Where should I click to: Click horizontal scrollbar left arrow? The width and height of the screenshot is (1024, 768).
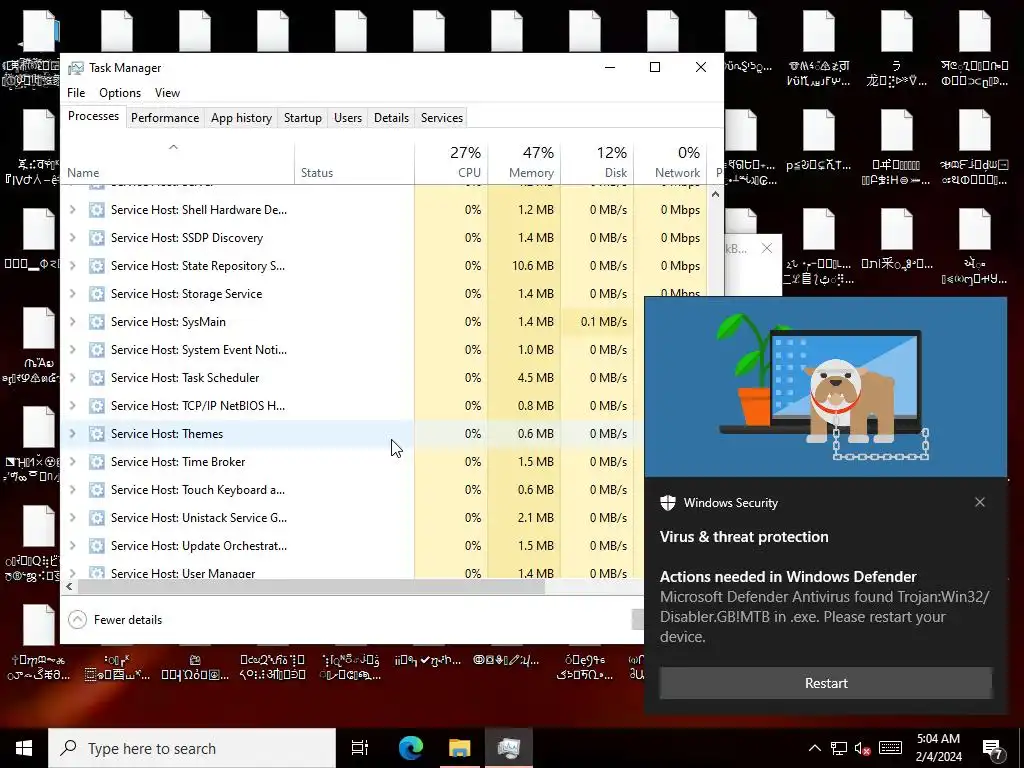coord(69,586)
